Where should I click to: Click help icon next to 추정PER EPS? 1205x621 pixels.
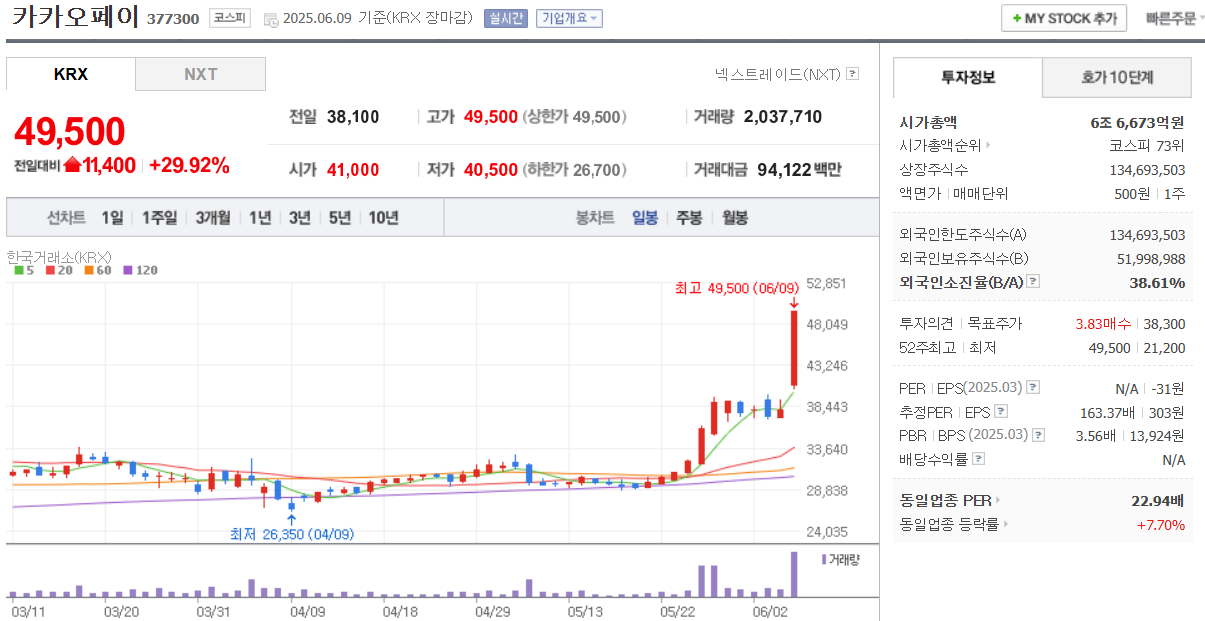coord(1000,411)
